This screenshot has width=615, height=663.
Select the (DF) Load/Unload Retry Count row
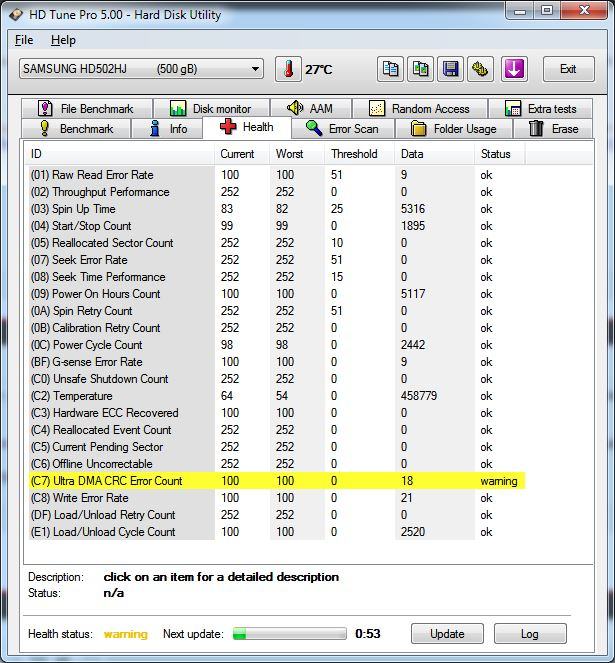coord(277,515)
